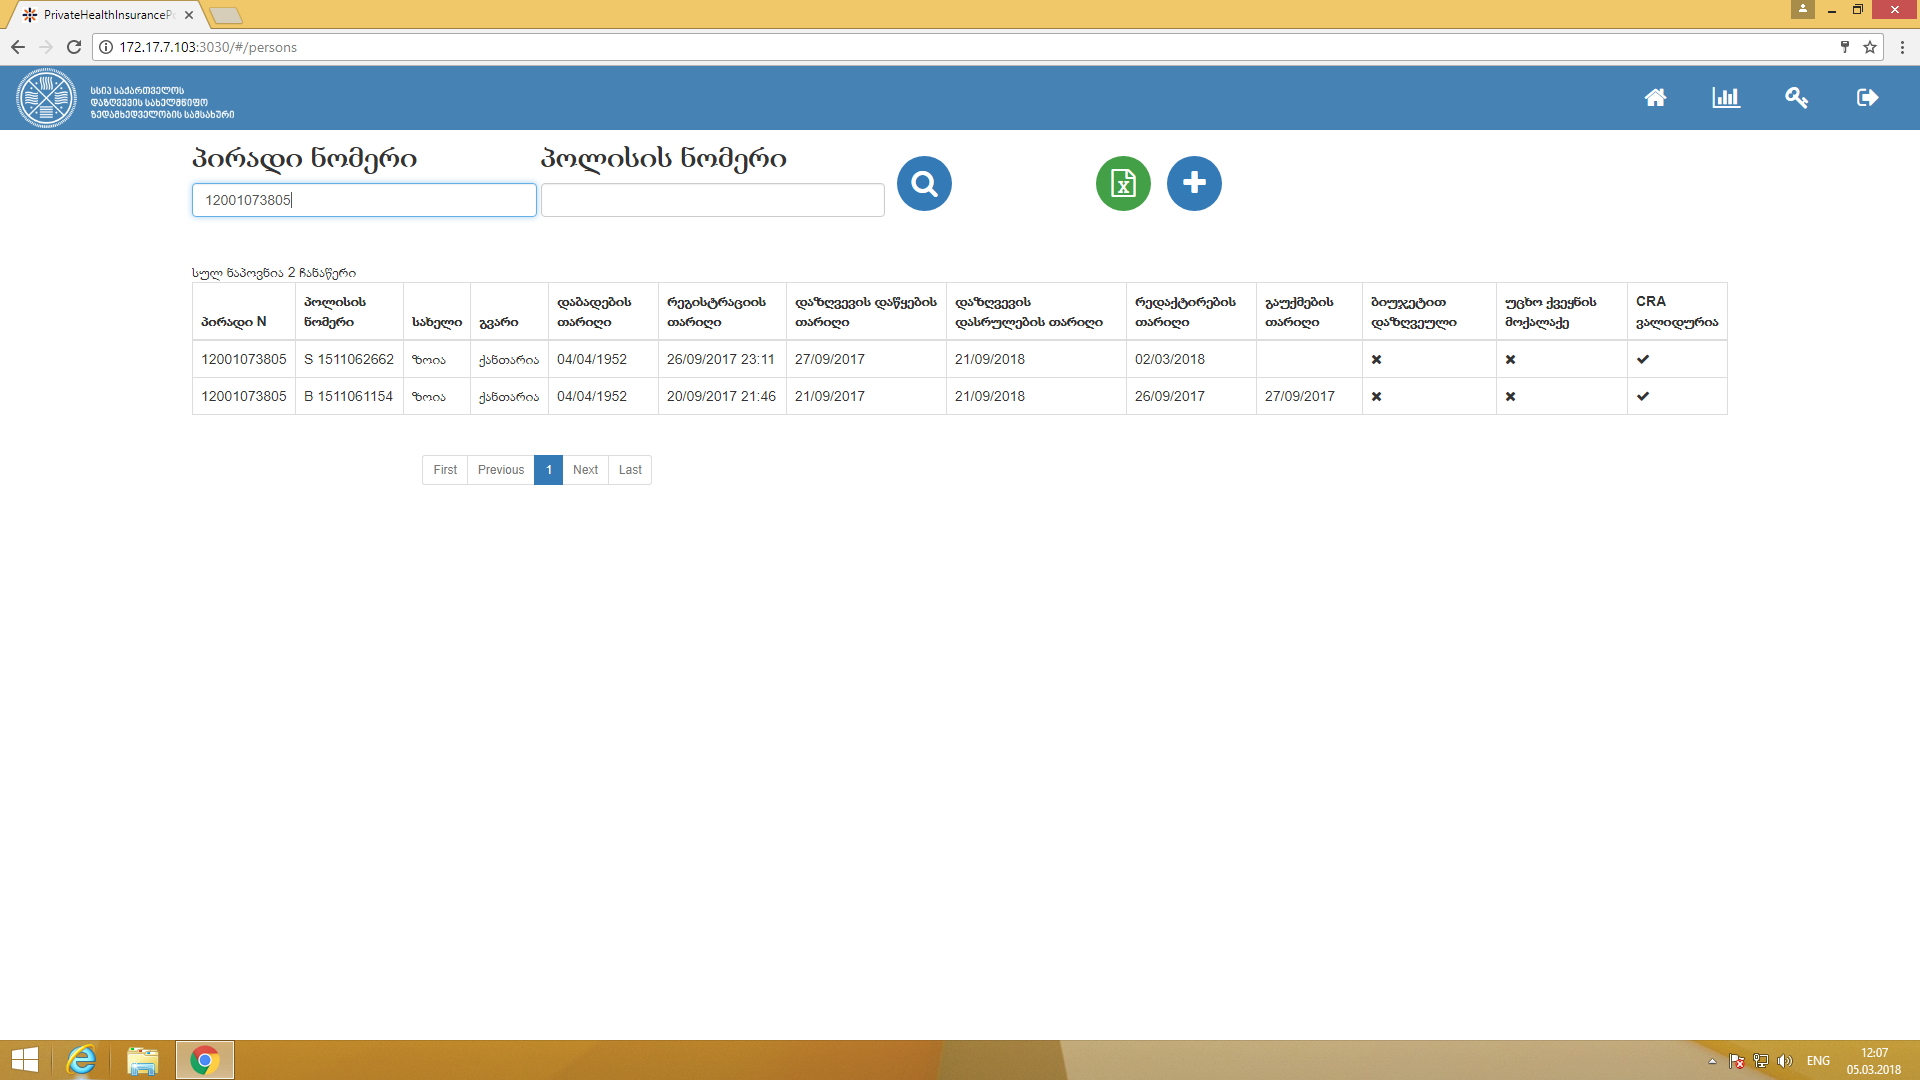Viewport: 1920px width, 1080px height.
Task: Click the personal number input field
Action: point(364,200)
